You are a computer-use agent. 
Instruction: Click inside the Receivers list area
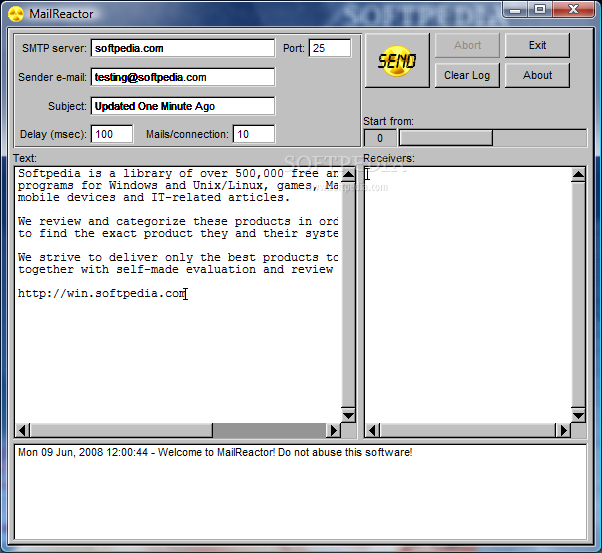tap(467, 295)
